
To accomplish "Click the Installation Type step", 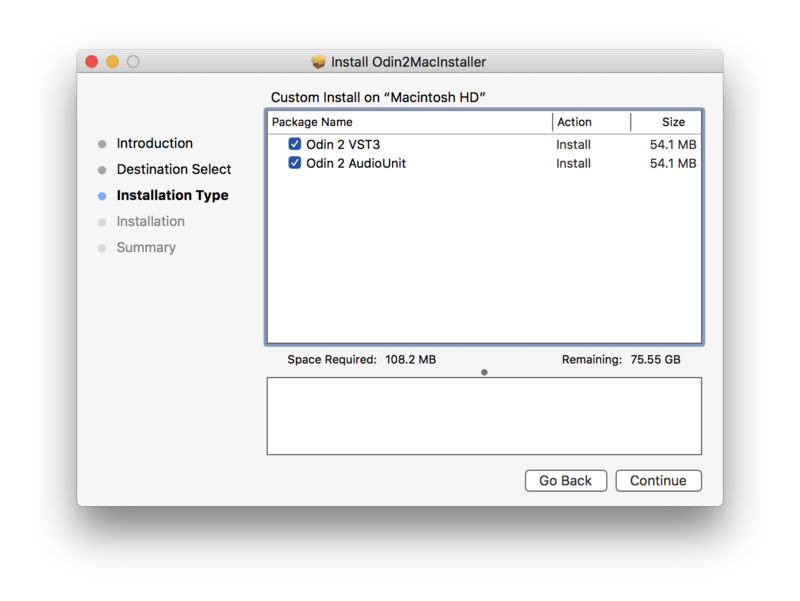I will 172,195.
